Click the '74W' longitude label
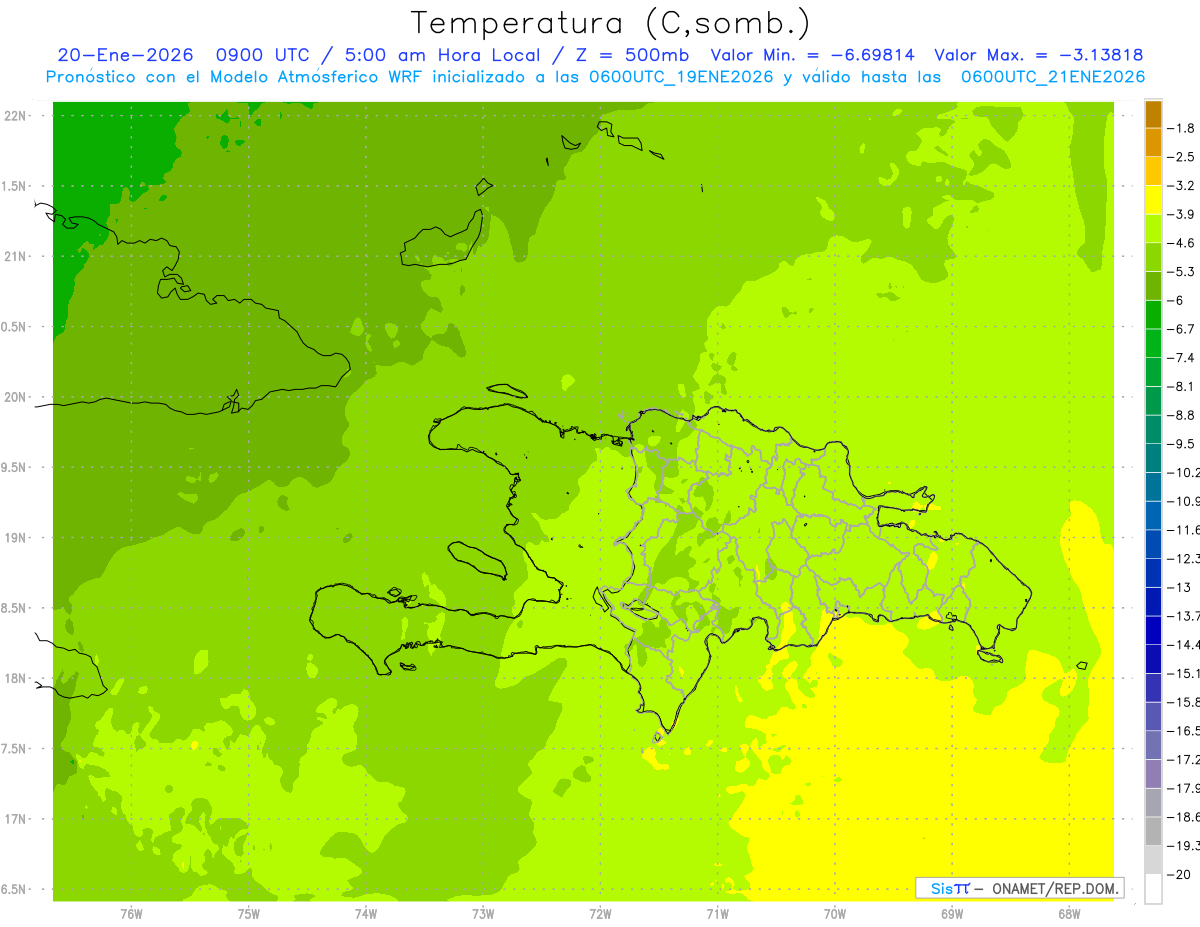This screenshot has height=927, width=1200. pos(366,913)
